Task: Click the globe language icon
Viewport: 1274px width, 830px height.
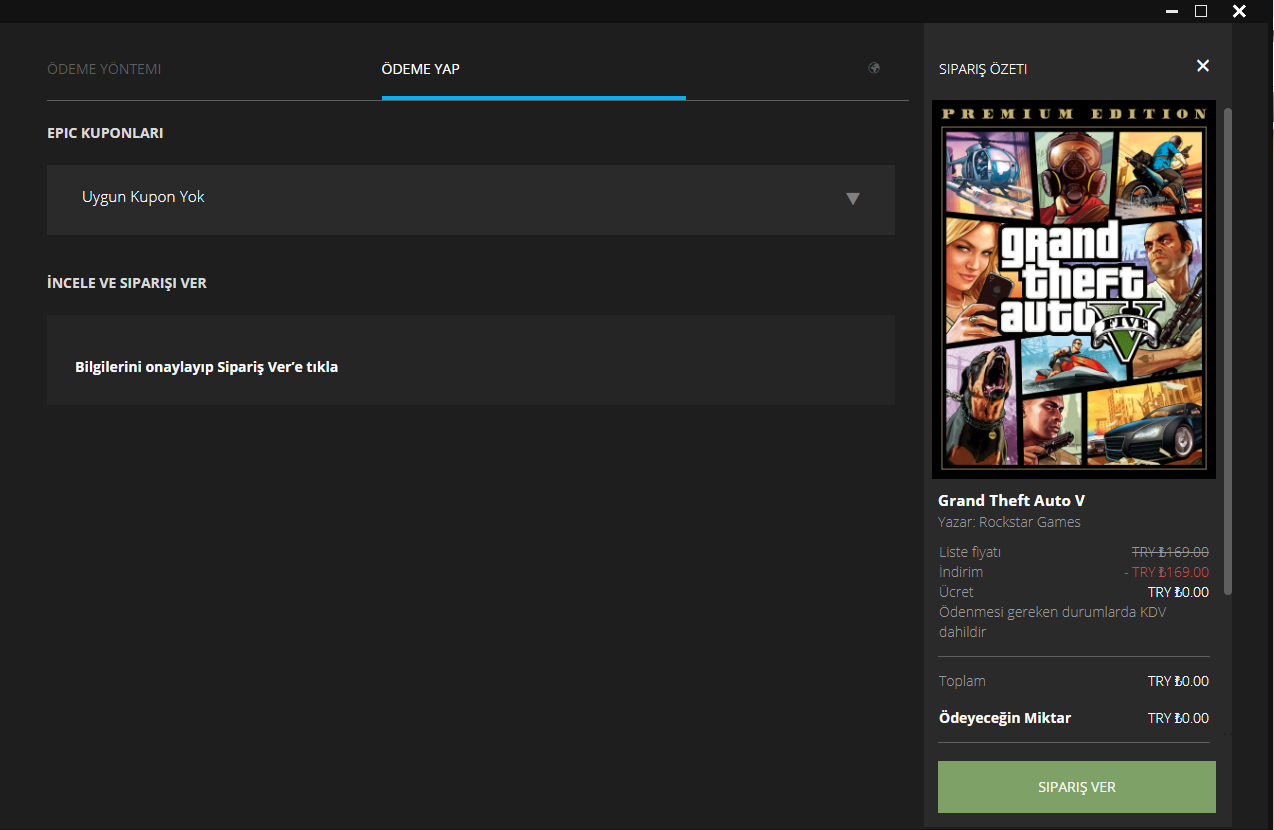Action: click(x=874, y=68)
